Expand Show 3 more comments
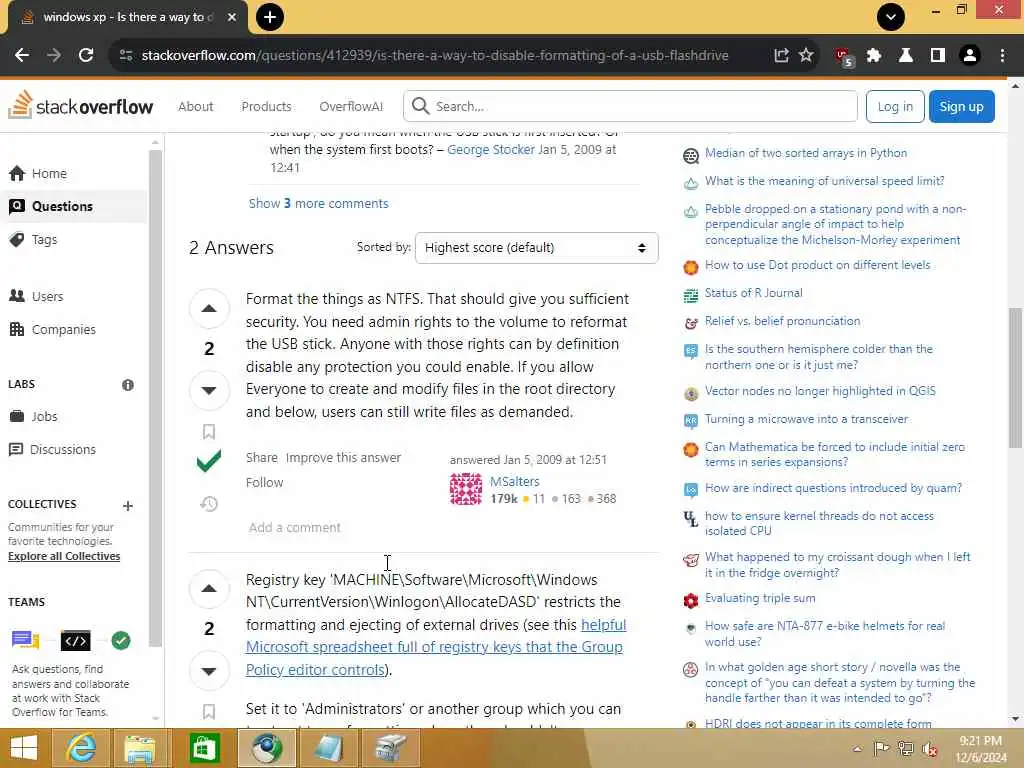This screenshot has height=768, width=1024. 319,203
